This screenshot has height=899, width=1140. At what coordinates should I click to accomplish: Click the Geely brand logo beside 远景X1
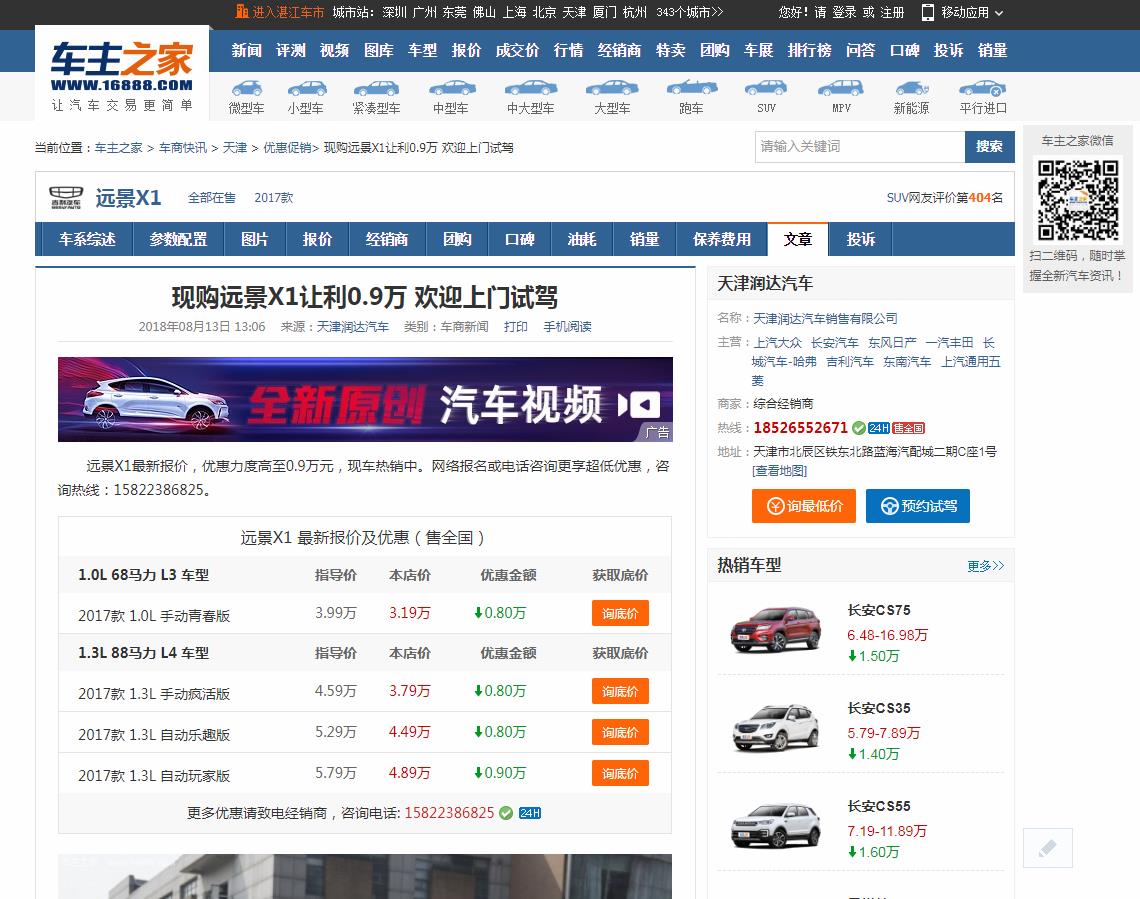click(x=66, y=198)
